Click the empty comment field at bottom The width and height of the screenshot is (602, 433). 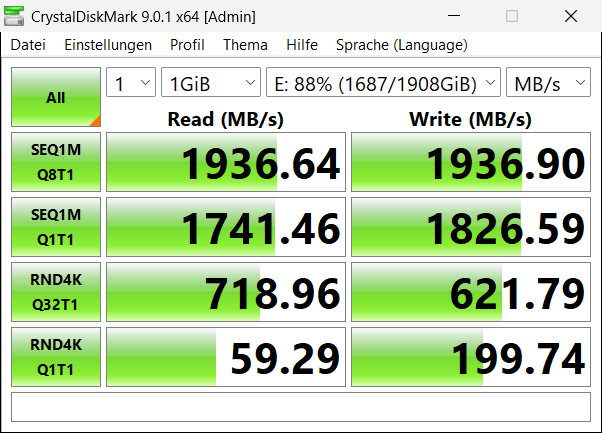click(301, 407)
